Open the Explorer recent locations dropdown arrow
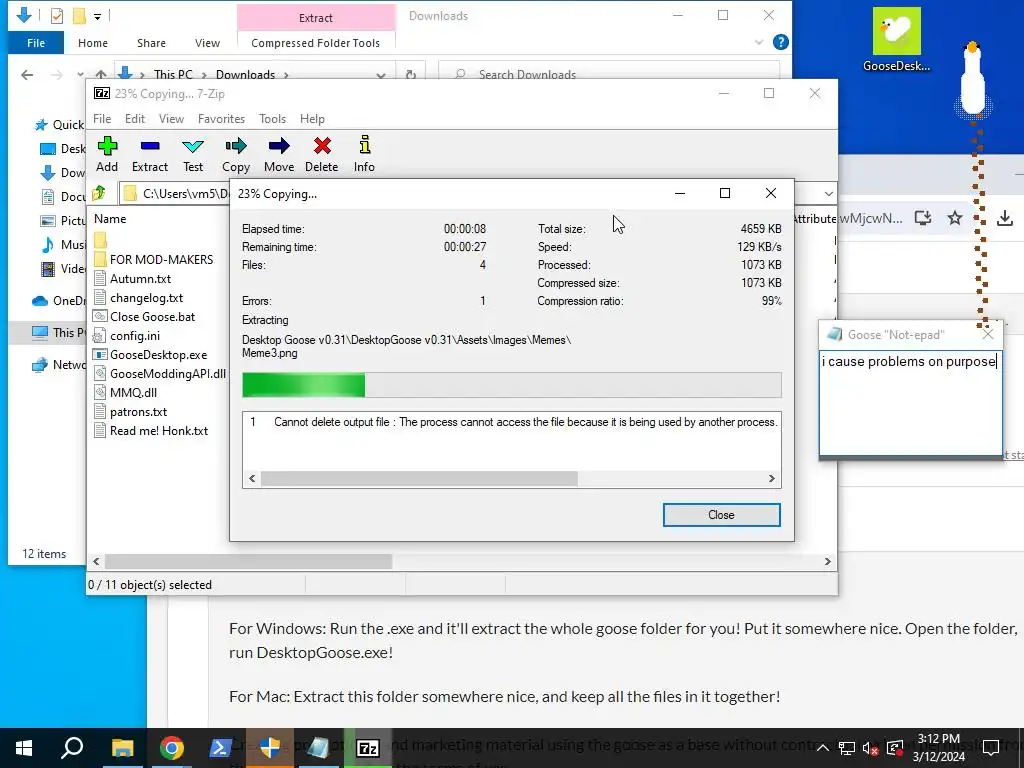The height and width of the screenshot is (768, 1024). (x=80, y=75)
